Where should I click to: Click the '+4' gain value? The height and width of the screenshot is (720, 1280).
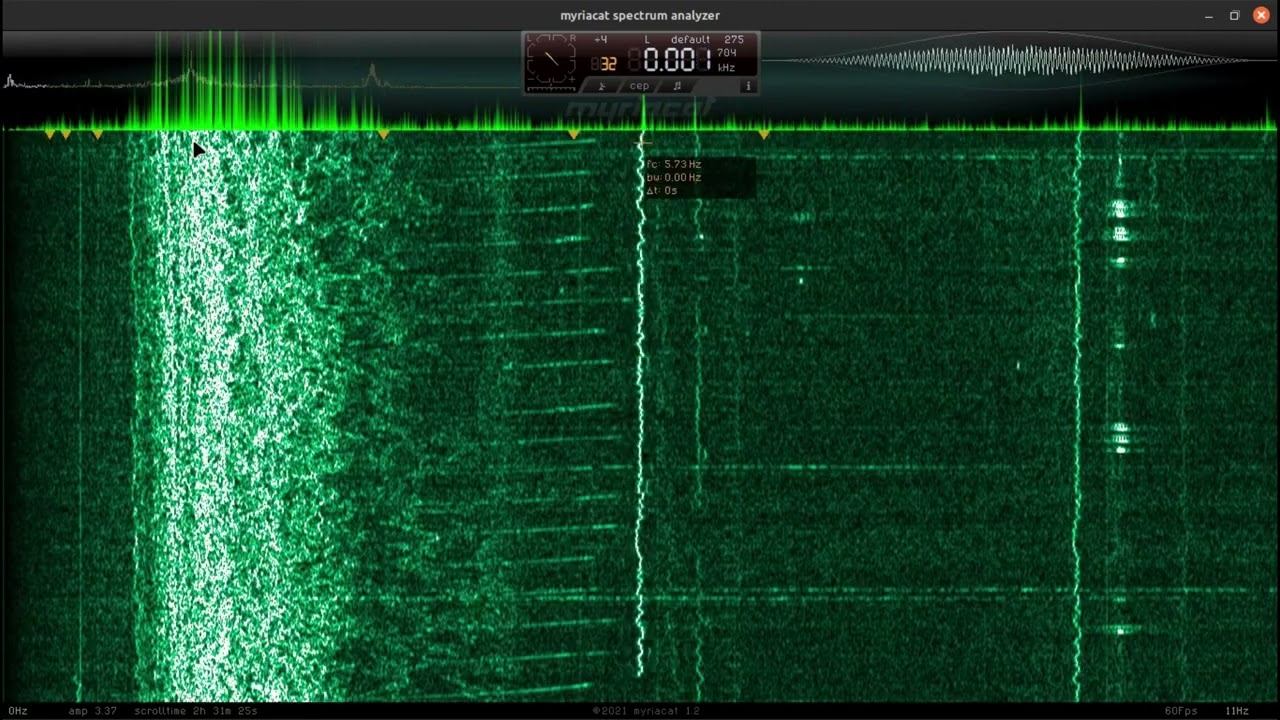point(600,40)
